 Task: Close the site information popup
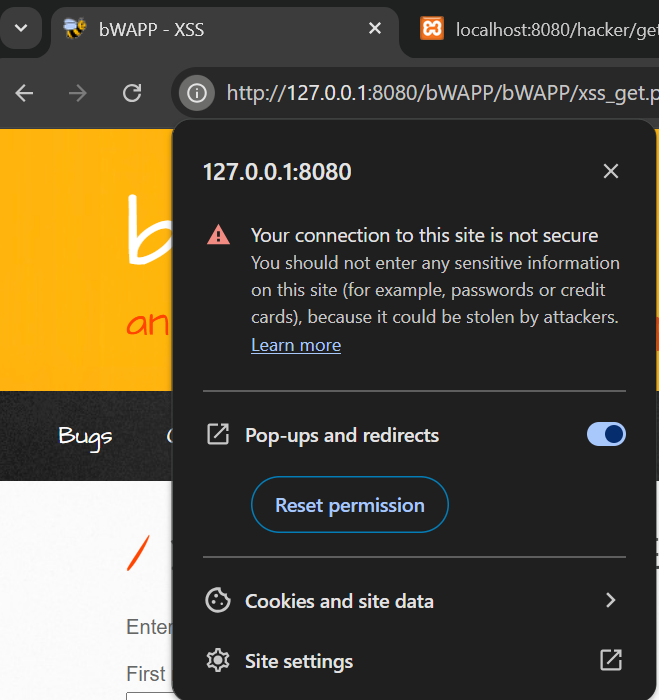click(611, 171)
